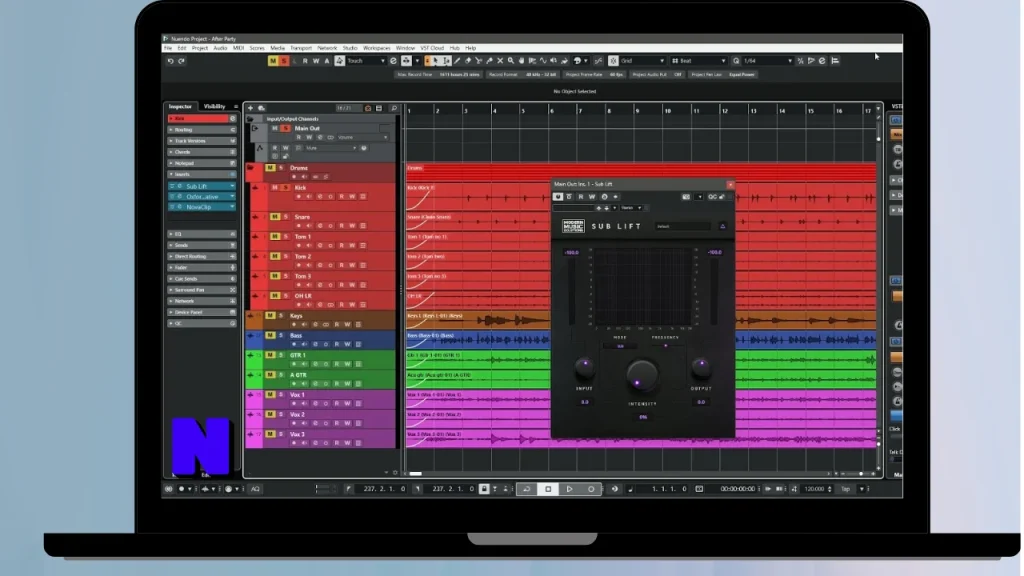1024x576 pixels.
Task: Mute the GTR 1 track
Action: (270, 355)
